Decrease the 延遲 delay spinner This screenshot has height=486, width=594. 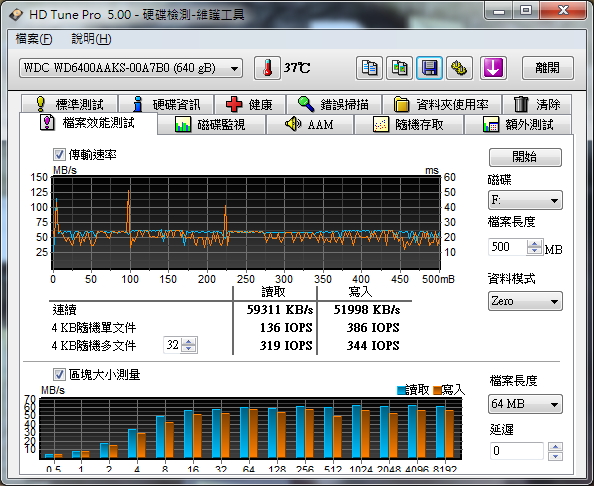[555, 456]
